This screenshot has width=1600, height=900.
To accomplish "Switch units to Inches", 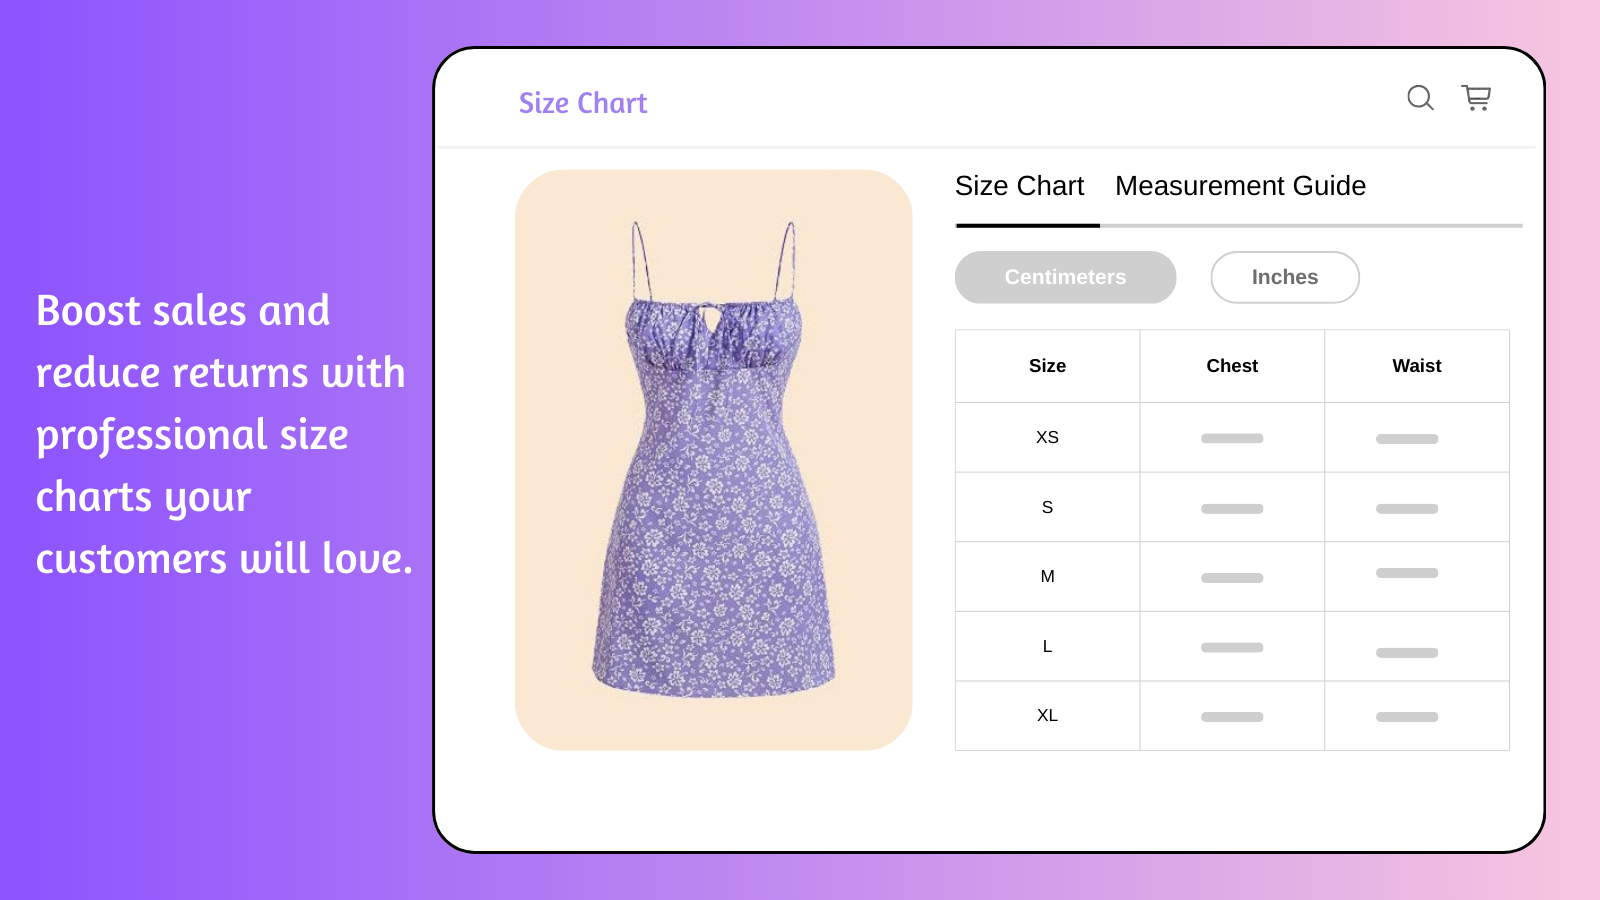I will 1284,277.
